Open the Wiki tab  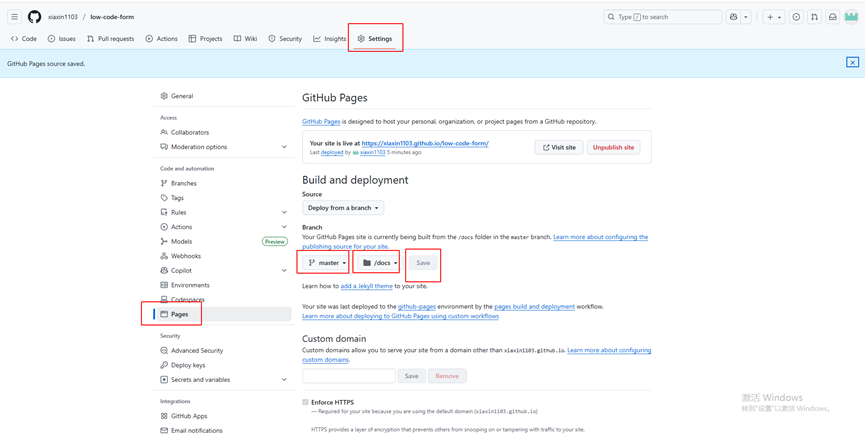click(x=245, y=39)
